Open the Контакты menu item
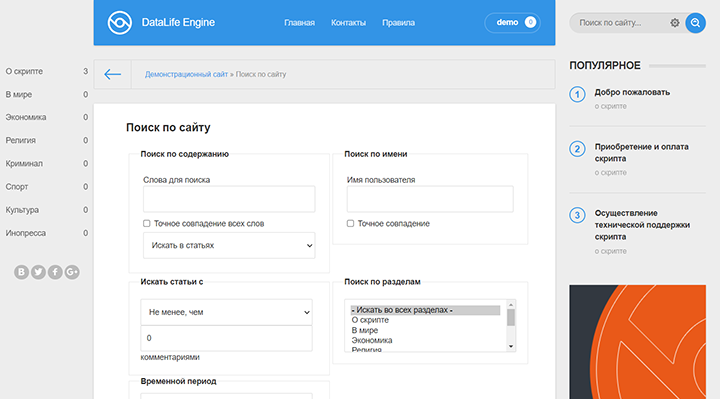This screenshot has height=399, width=720. (x=349, y=22)
